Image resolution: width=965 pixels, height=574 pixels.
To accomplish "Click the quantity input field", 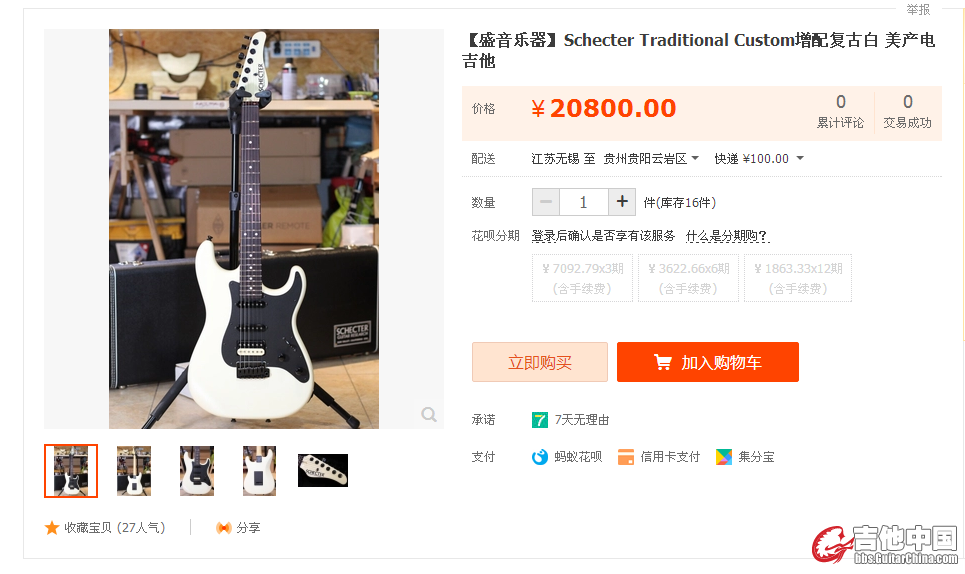I will coord(583,202).
